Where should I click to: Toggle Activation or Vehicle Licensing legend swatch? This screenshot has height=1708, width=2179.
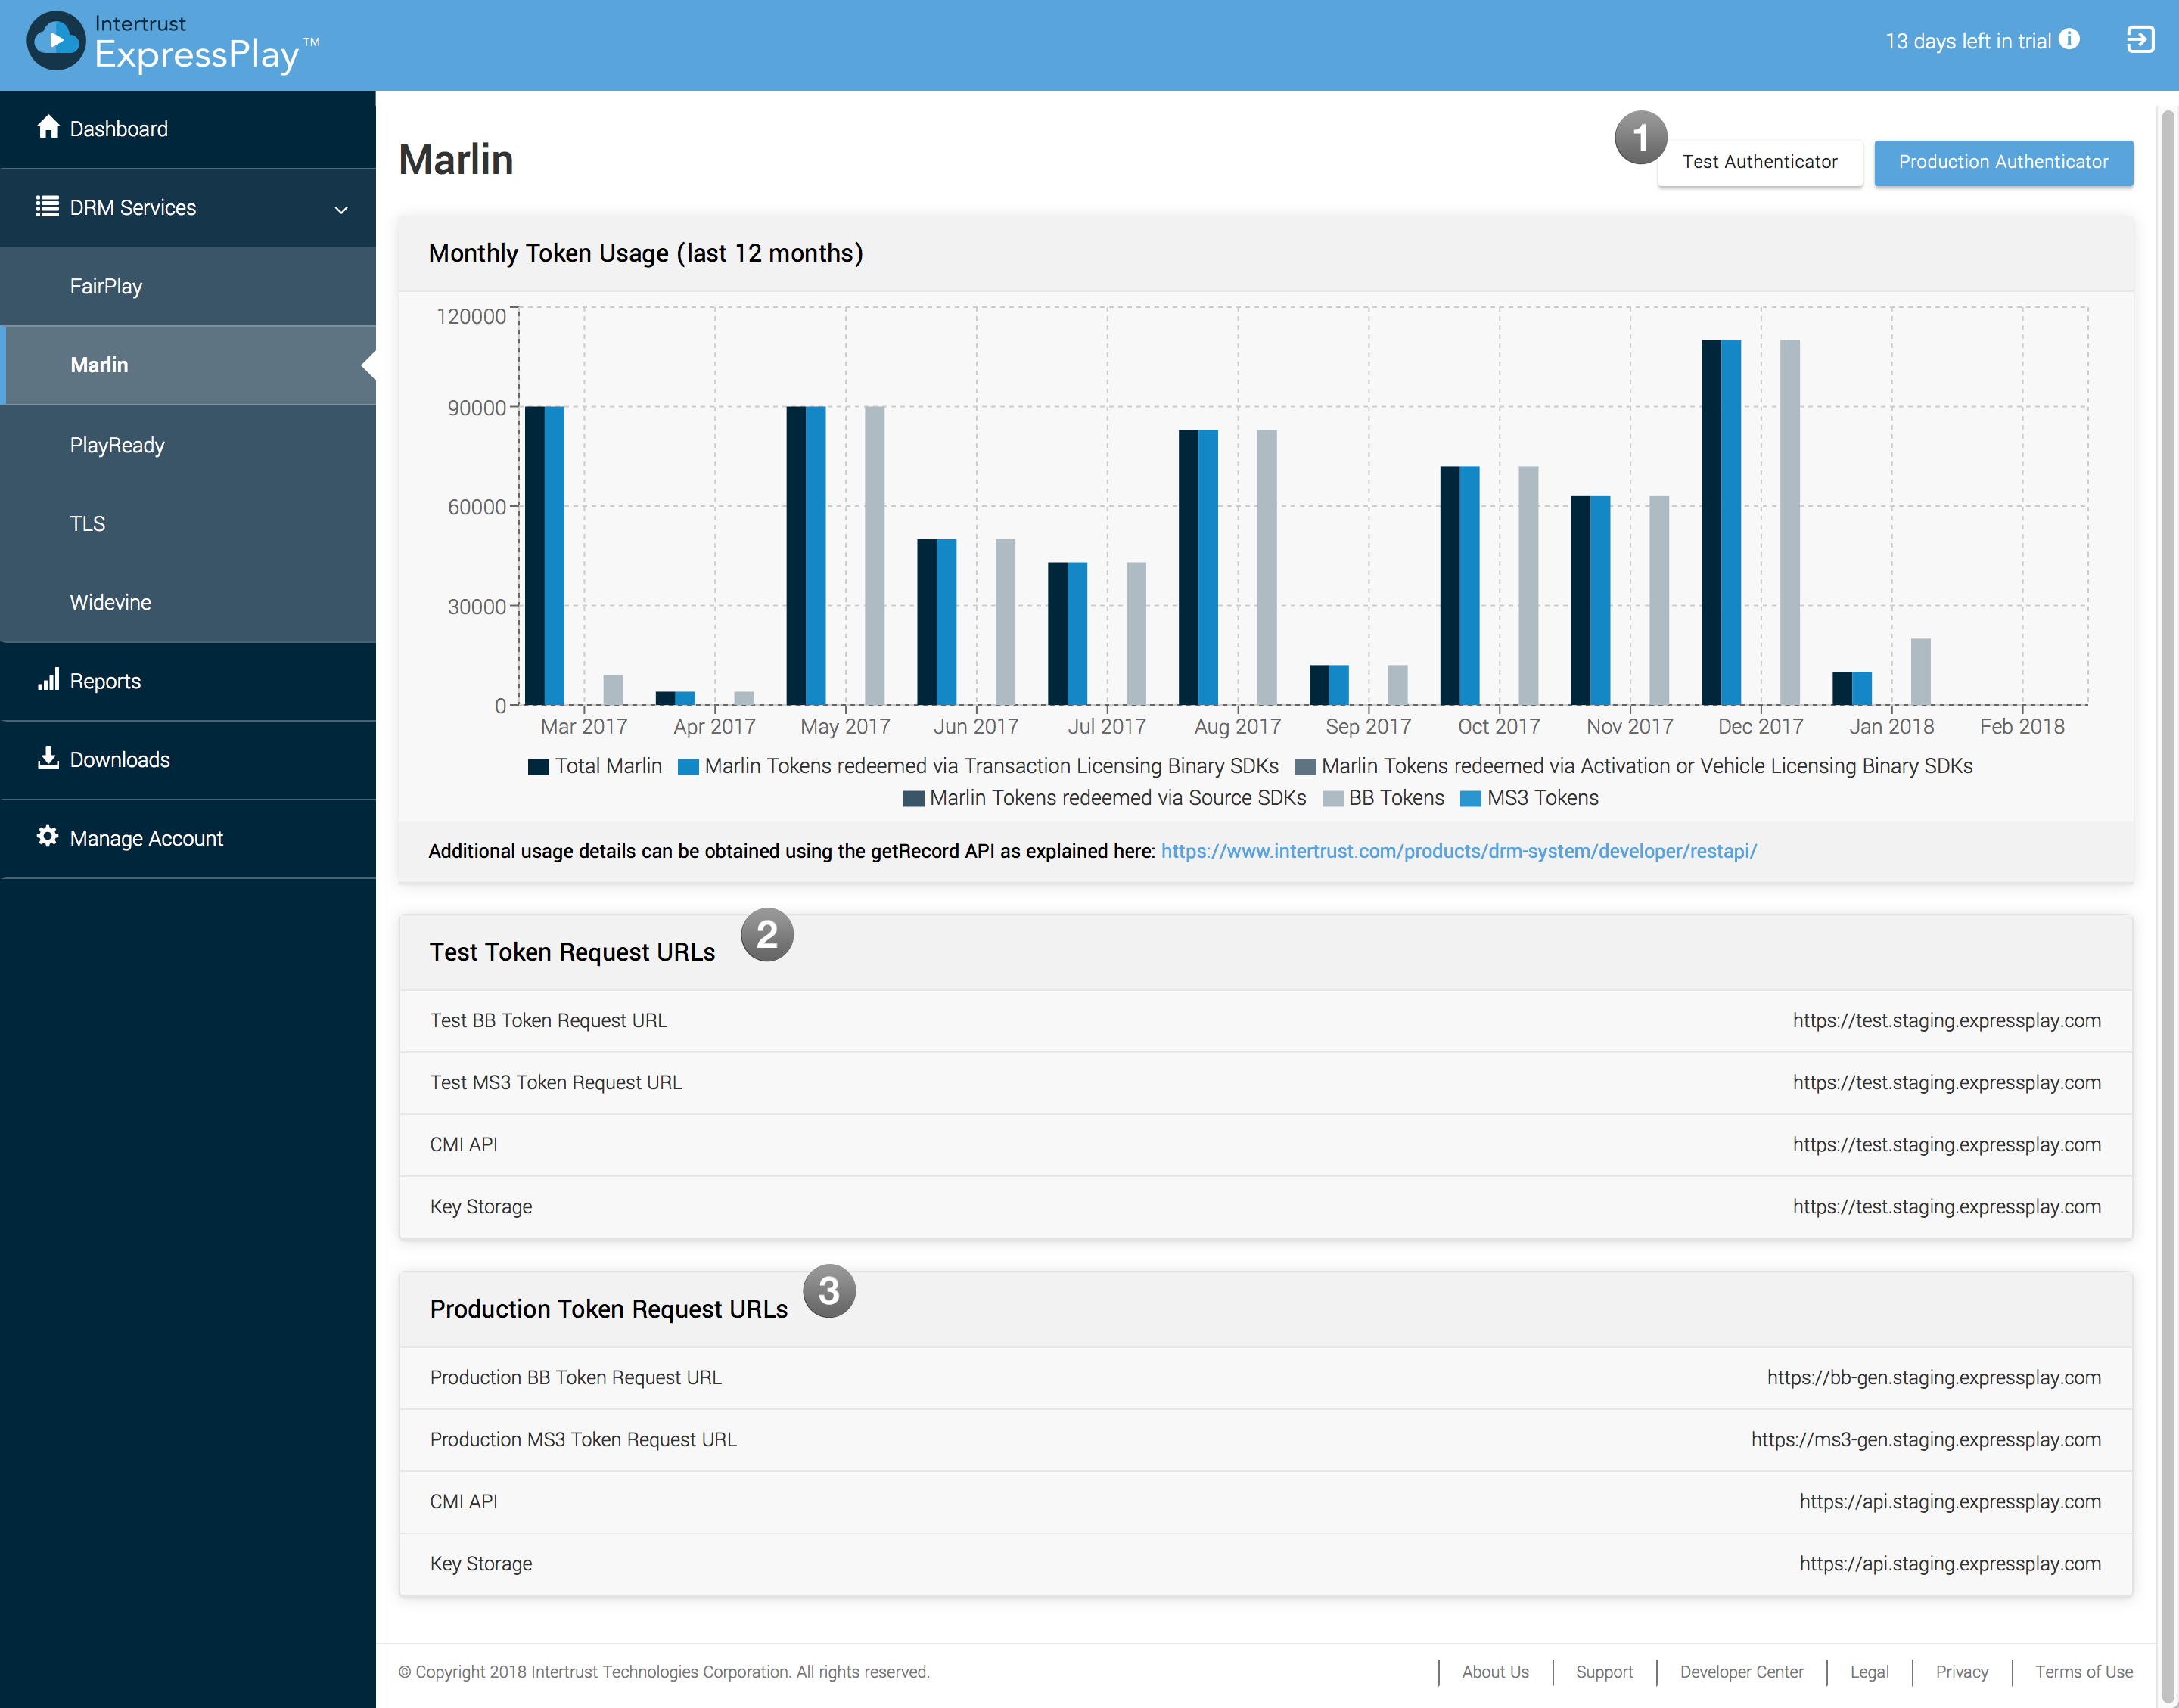pyautogui.click(x=1304, y=767)
